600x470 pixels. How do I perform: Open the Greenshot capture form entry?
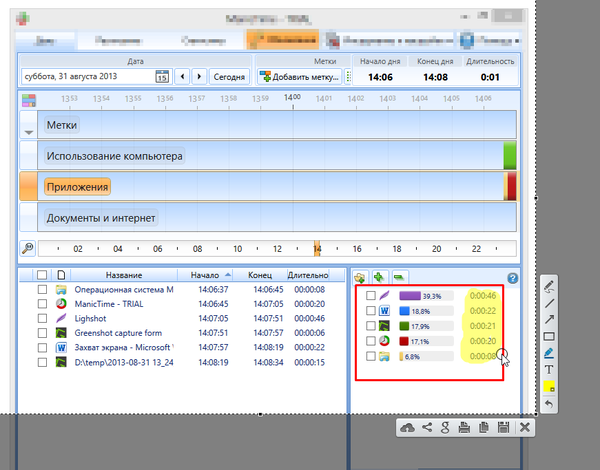118,333
